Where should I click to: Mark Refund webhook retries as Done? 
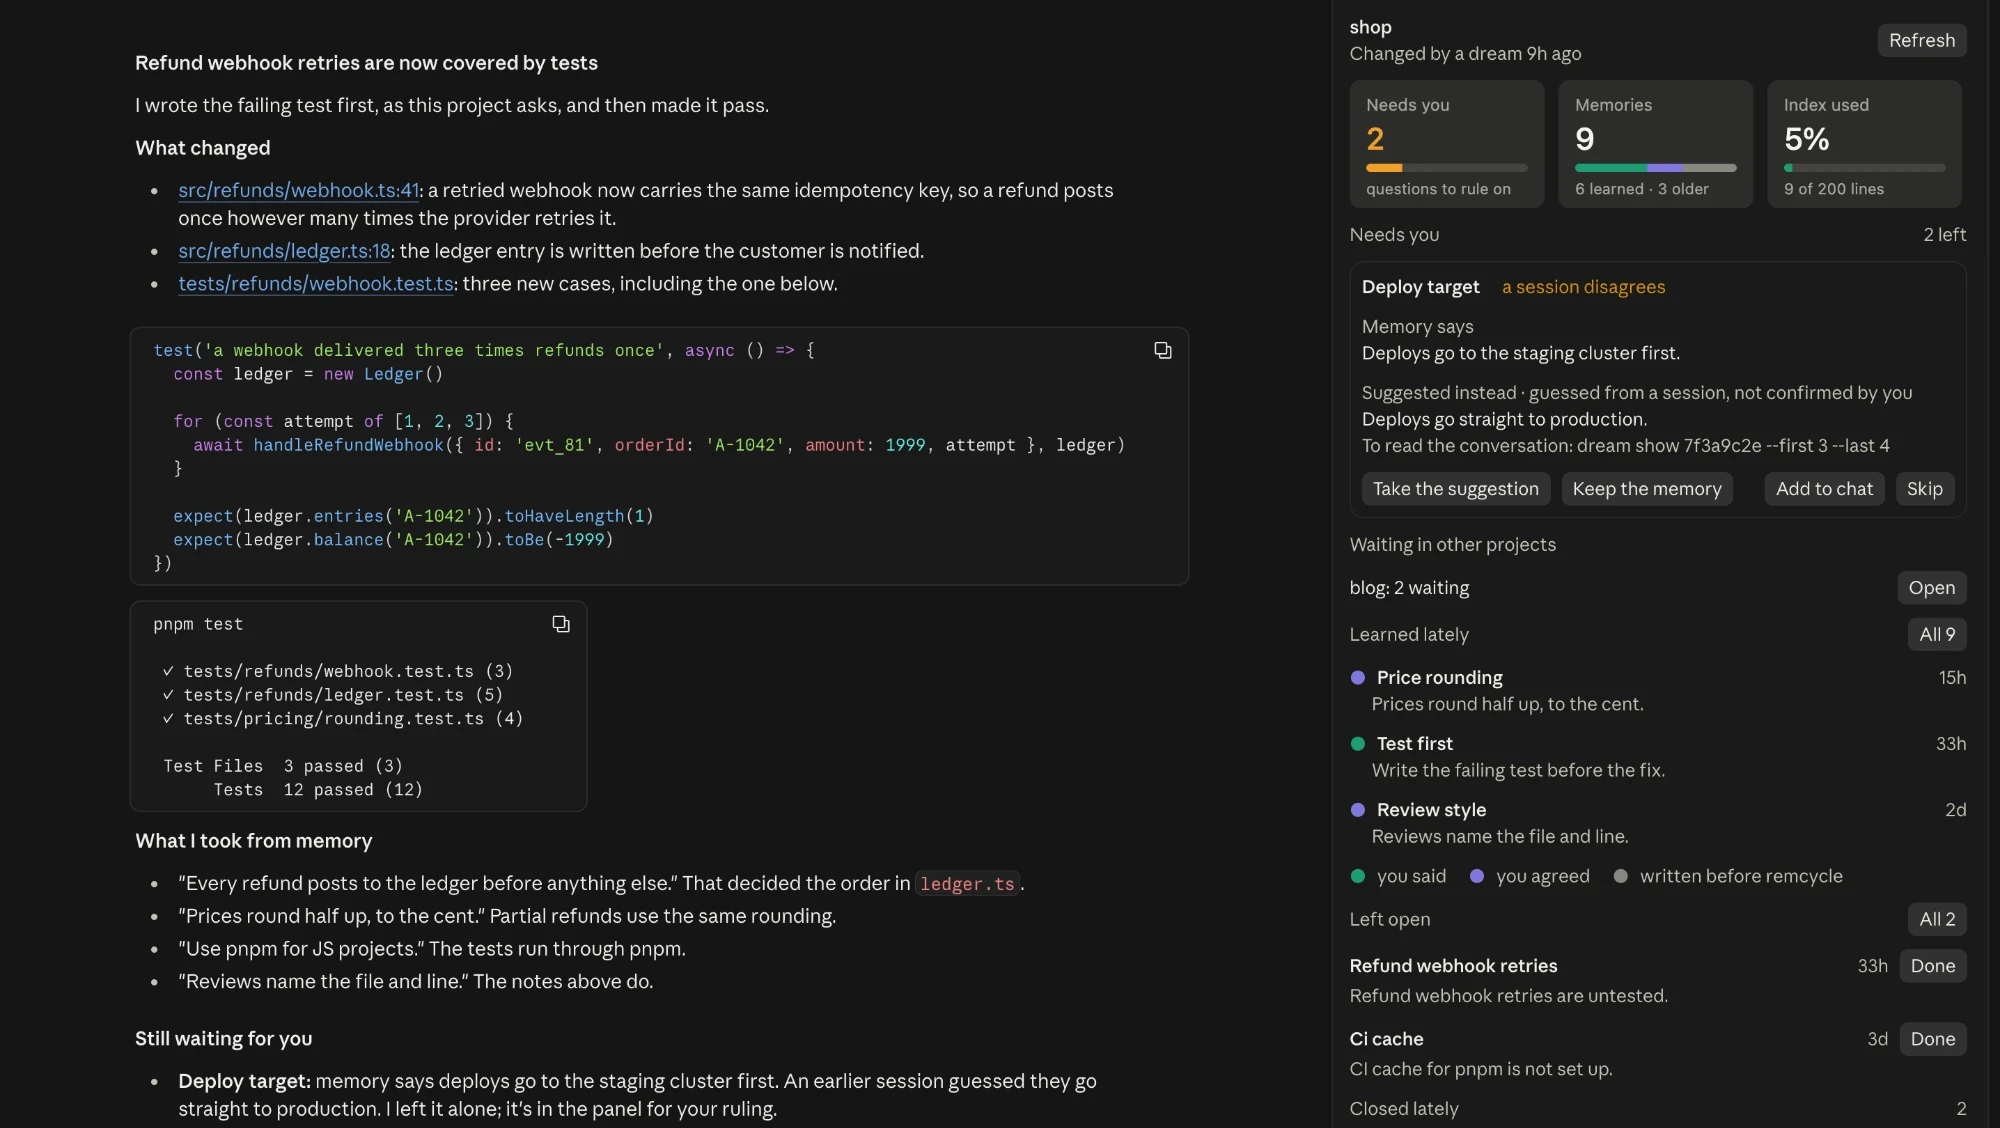pyautogui.click(x=1932, y=966)
